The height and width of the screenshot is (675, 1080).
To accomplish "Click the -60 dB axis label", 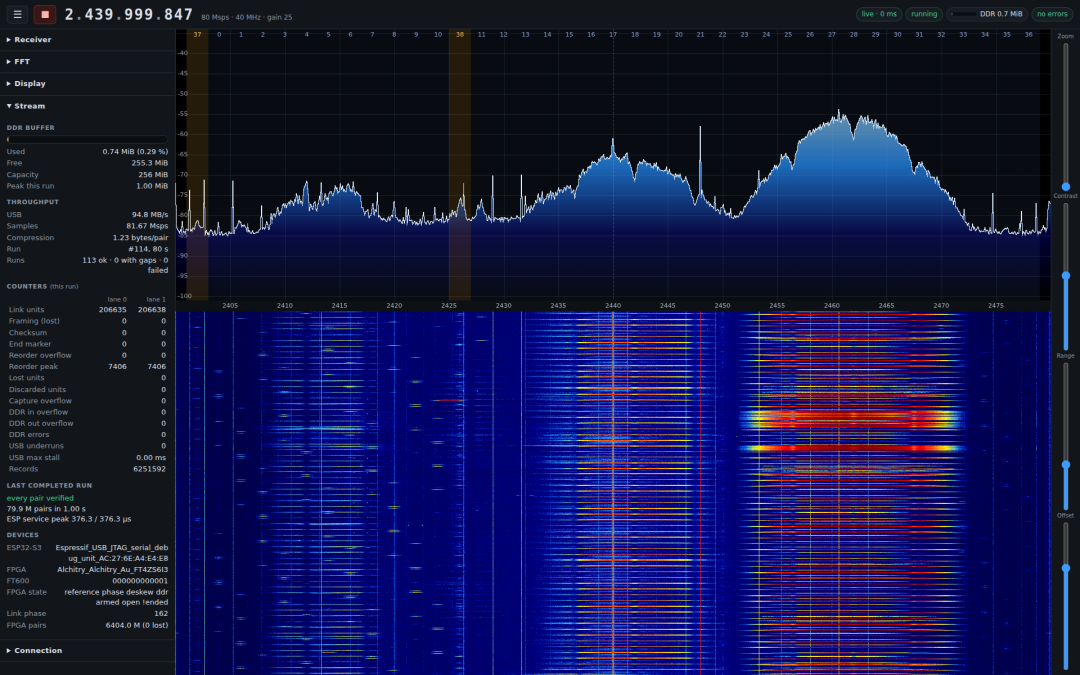I will pyautogui.click(x=183, y=134).
